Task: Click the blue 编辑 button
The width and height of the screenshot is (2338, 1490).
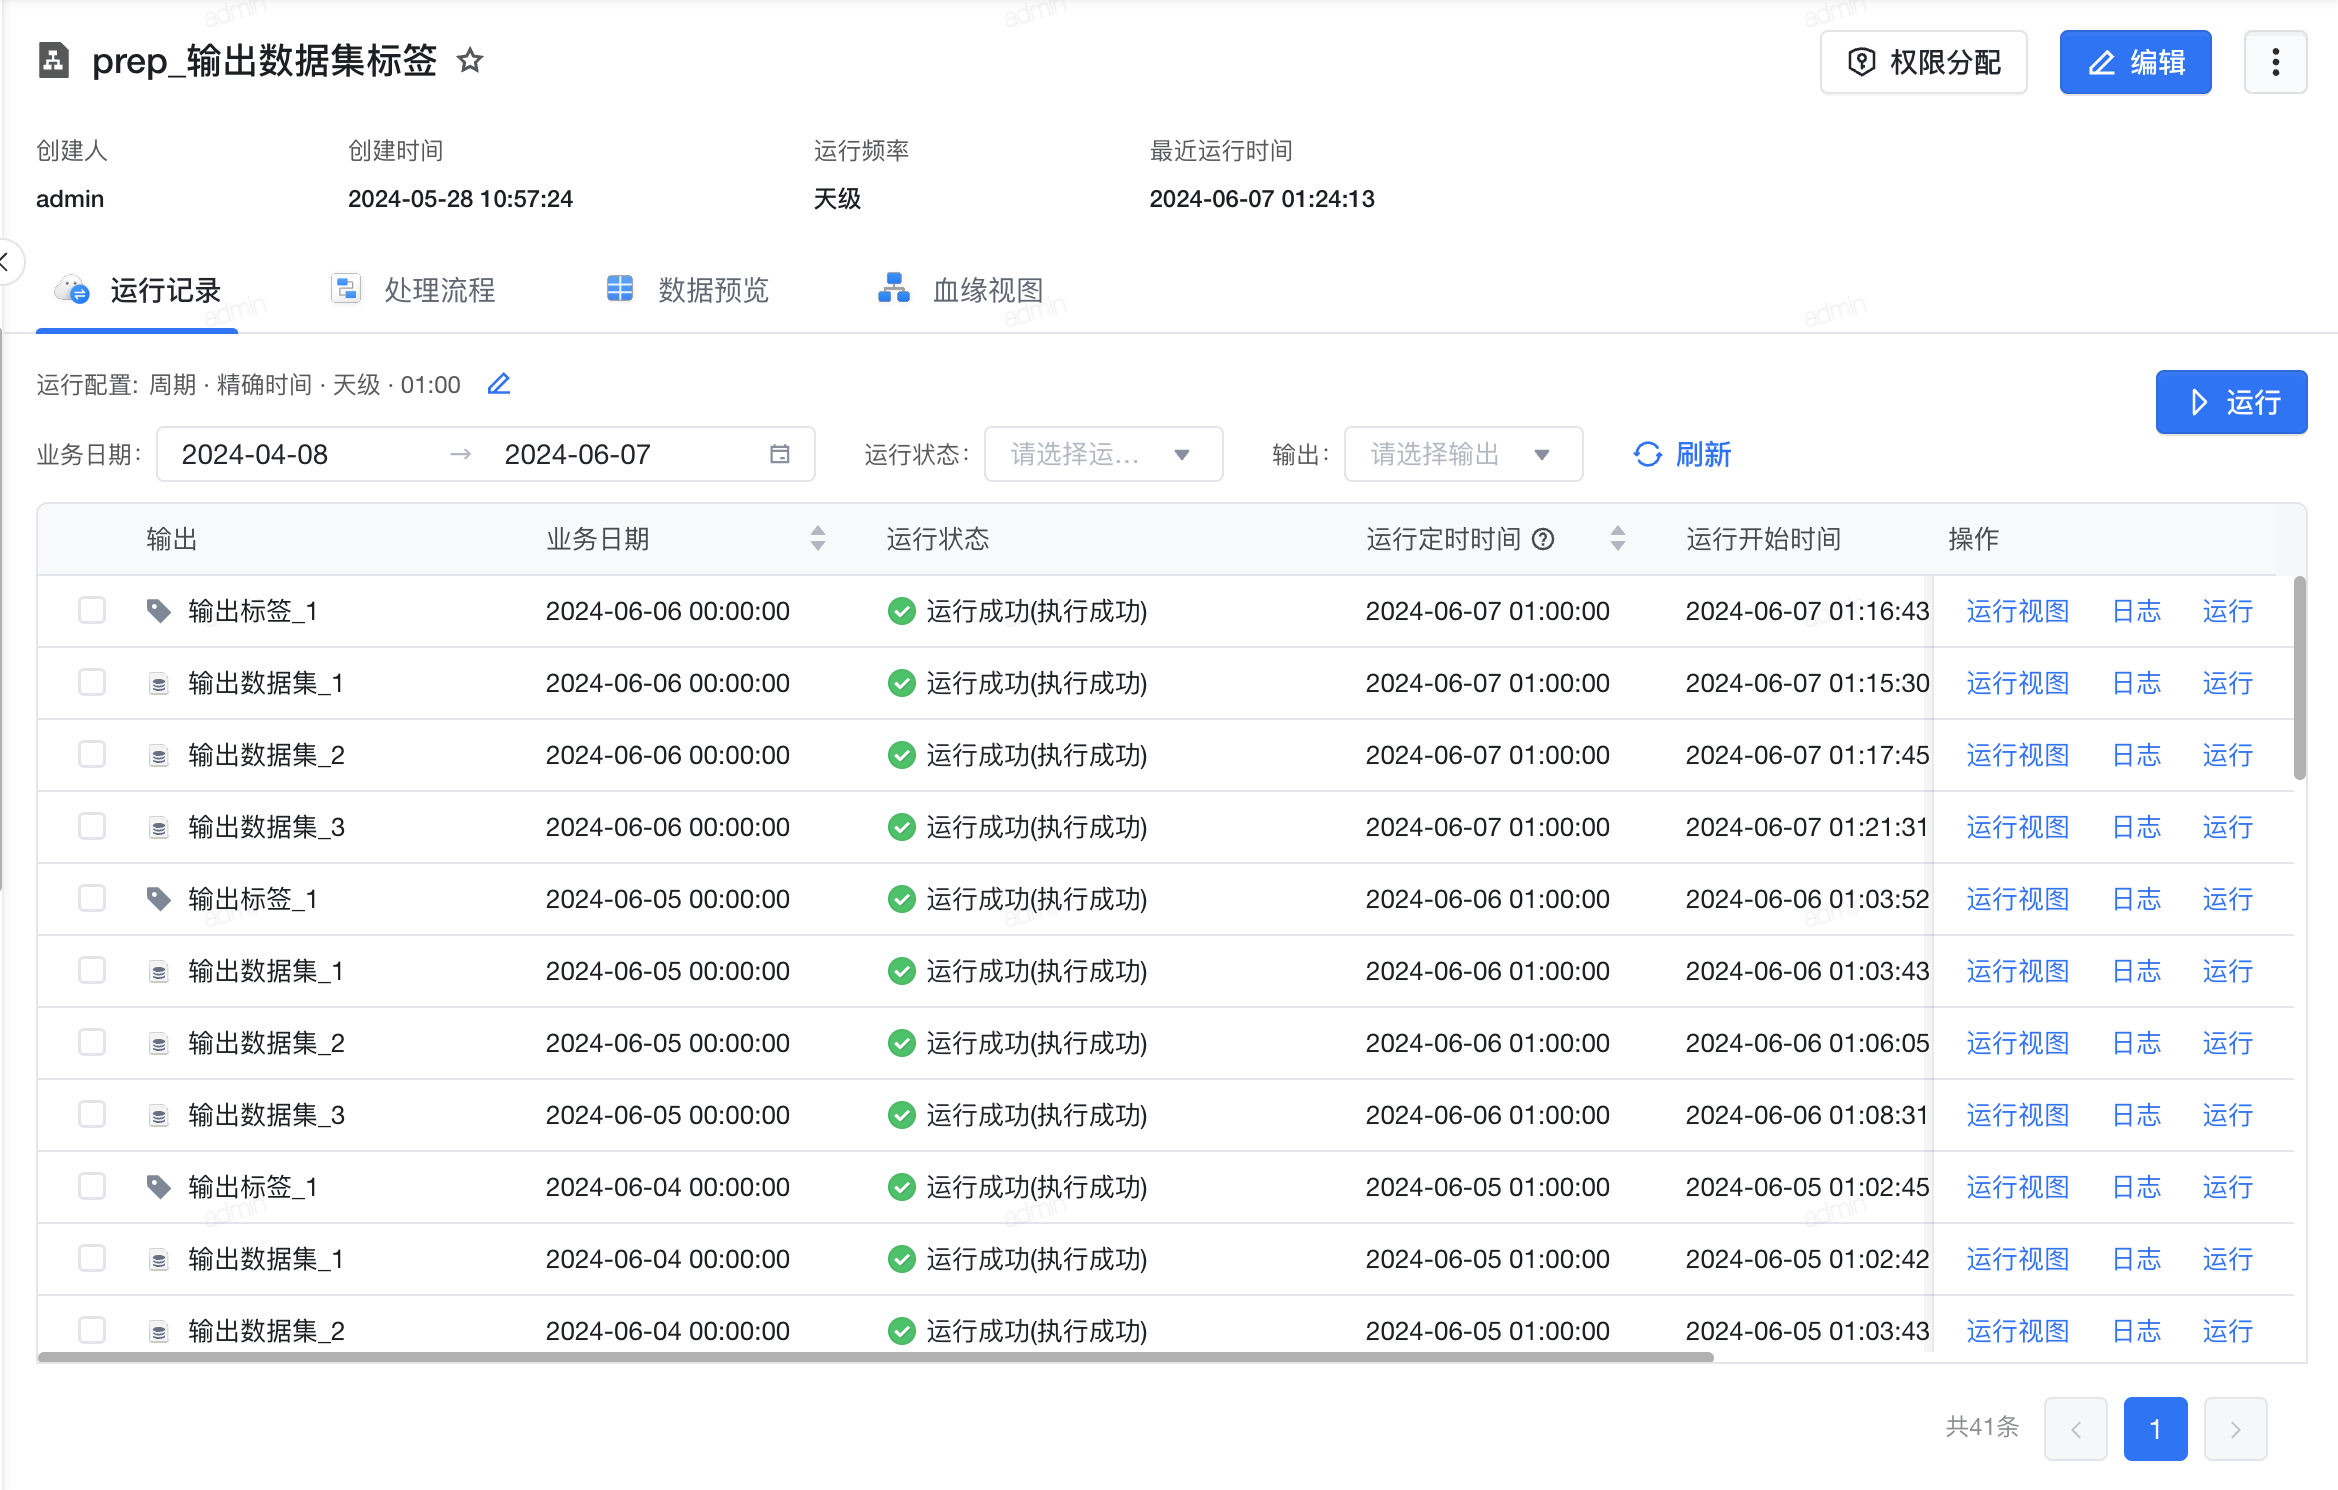Action: (x=2135, y=62)
